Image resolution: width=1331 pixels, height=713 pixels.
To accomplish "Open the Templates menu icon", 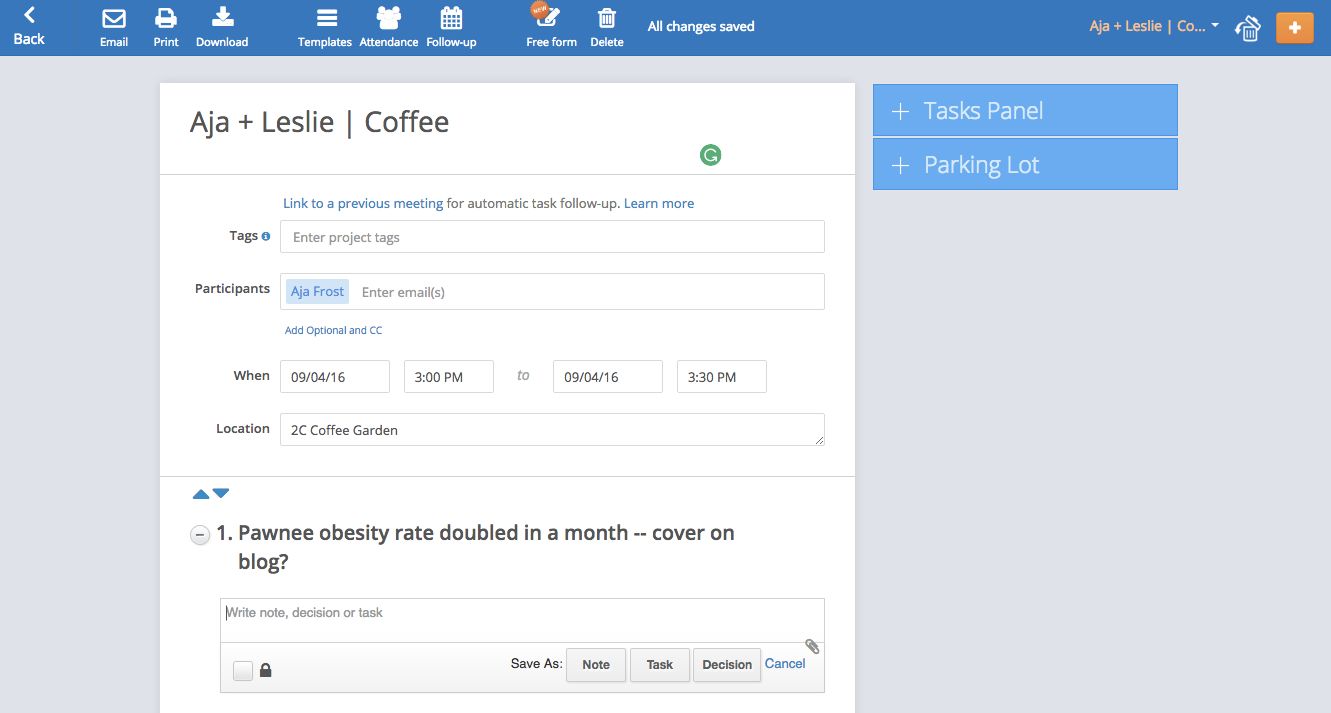I will point(326,18).
